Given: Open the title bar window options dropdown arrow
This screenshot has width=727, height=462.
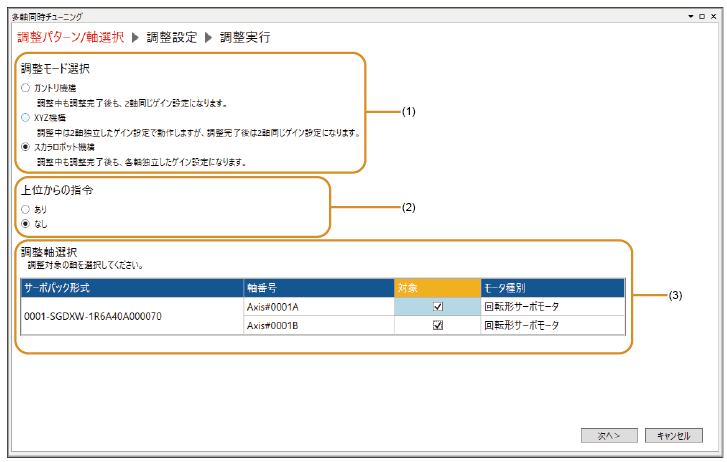Looking at the screenshot, I should 689,17.
